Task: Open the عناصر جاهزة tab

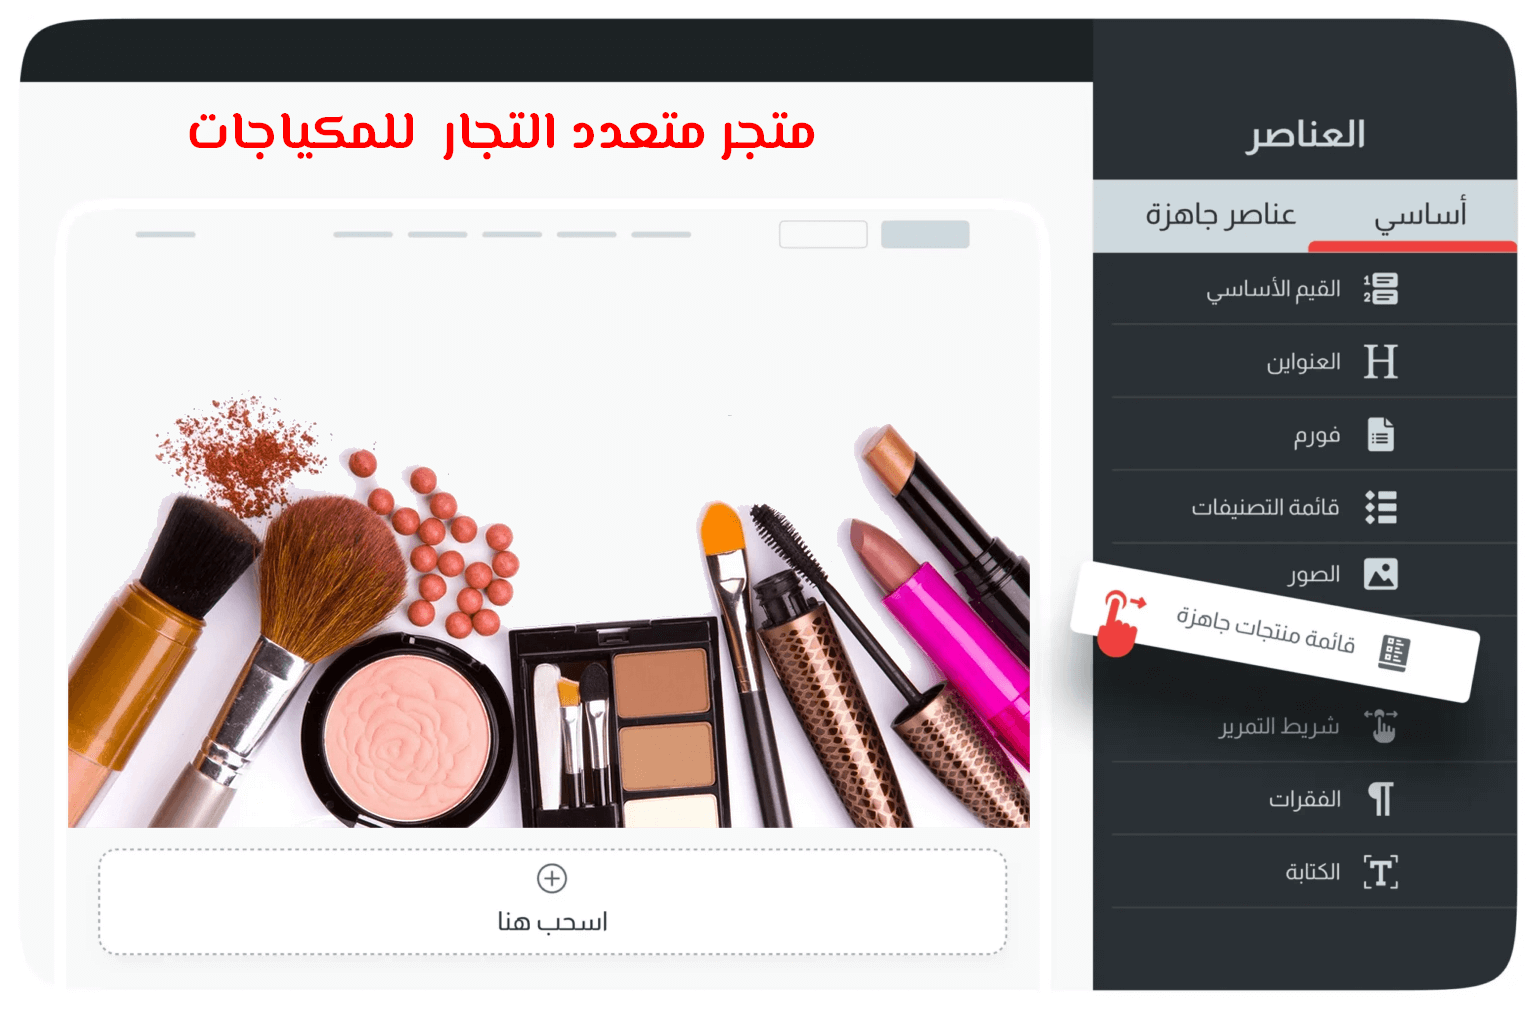Action: pos(1220,214)
